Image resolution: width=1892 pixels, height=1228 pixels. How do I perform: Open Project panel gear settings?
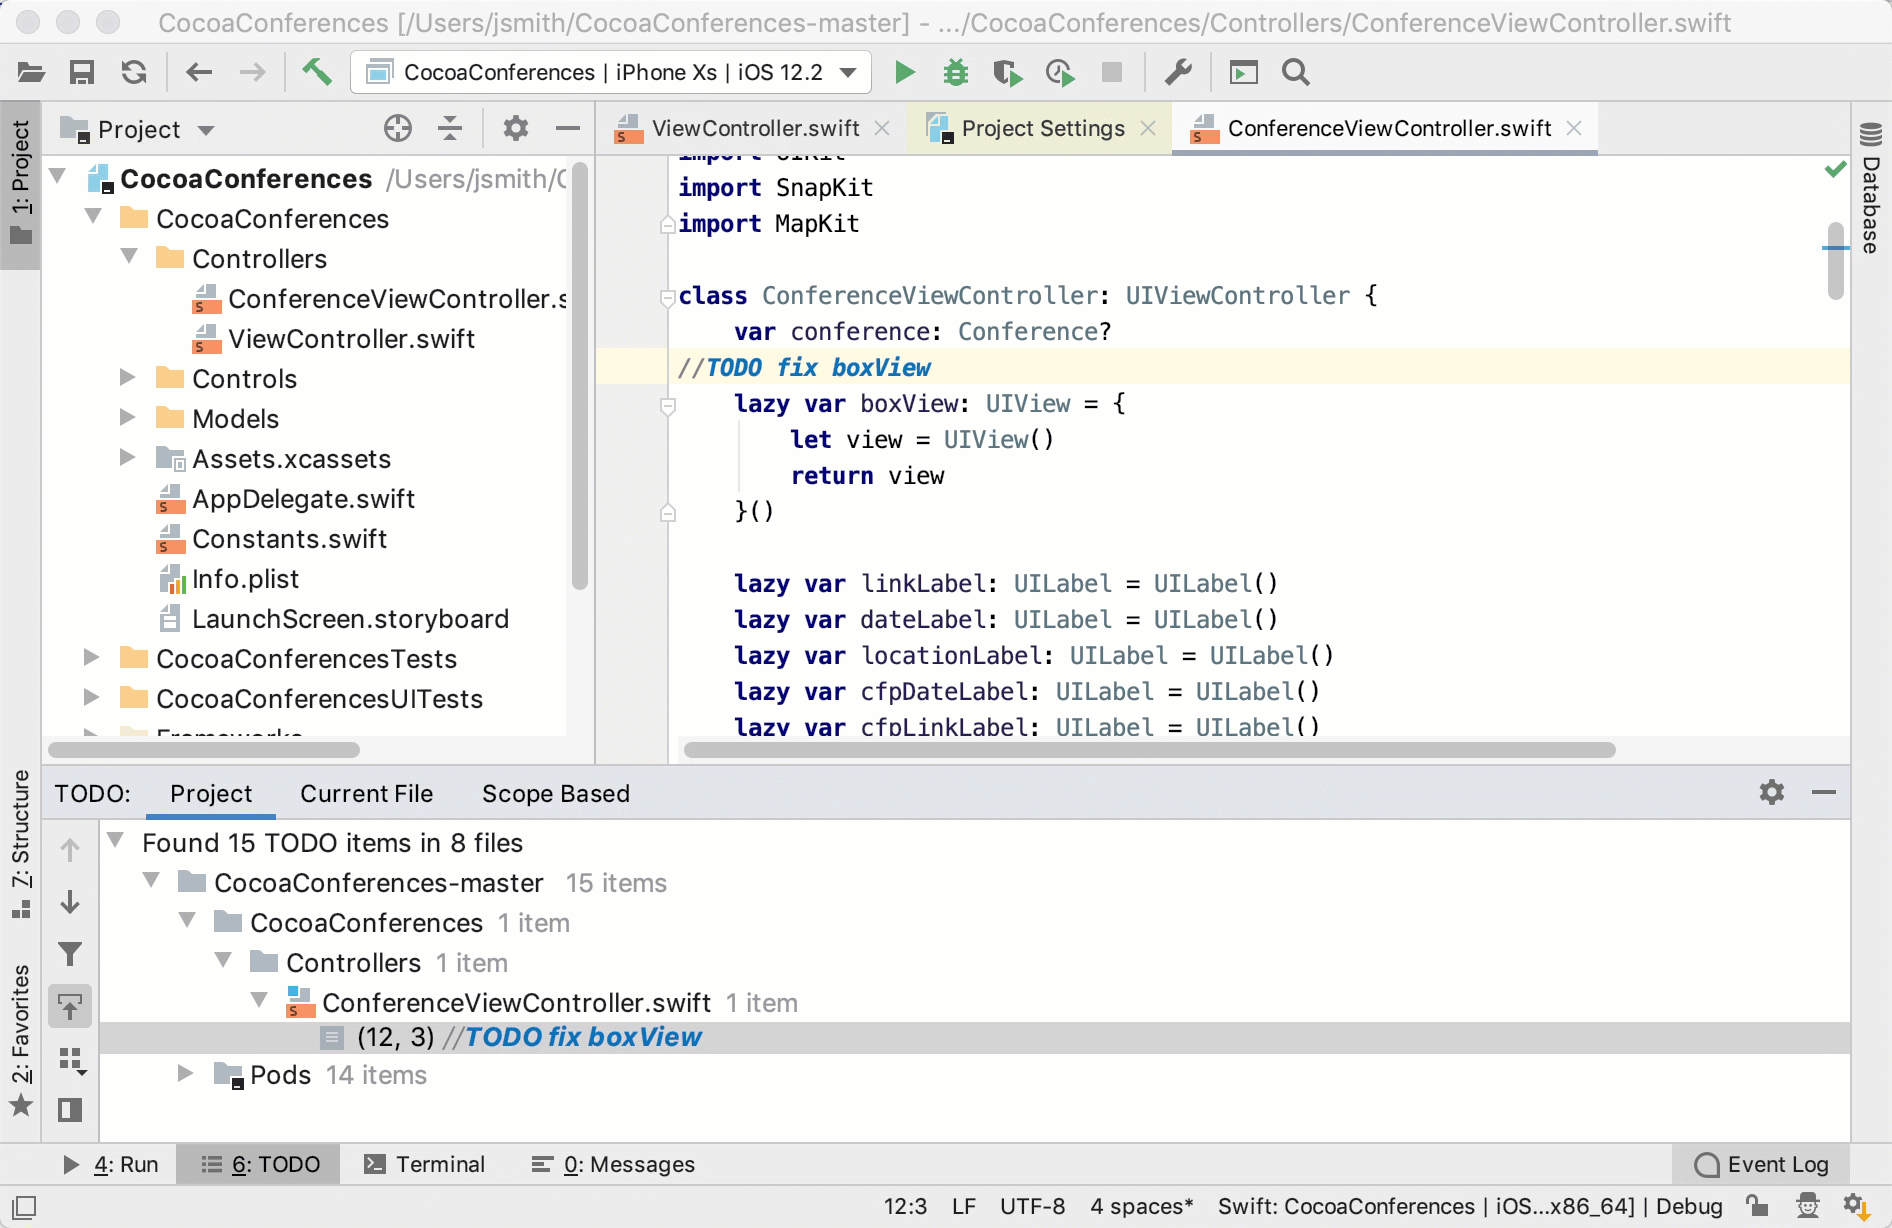[x=515, y=128]
